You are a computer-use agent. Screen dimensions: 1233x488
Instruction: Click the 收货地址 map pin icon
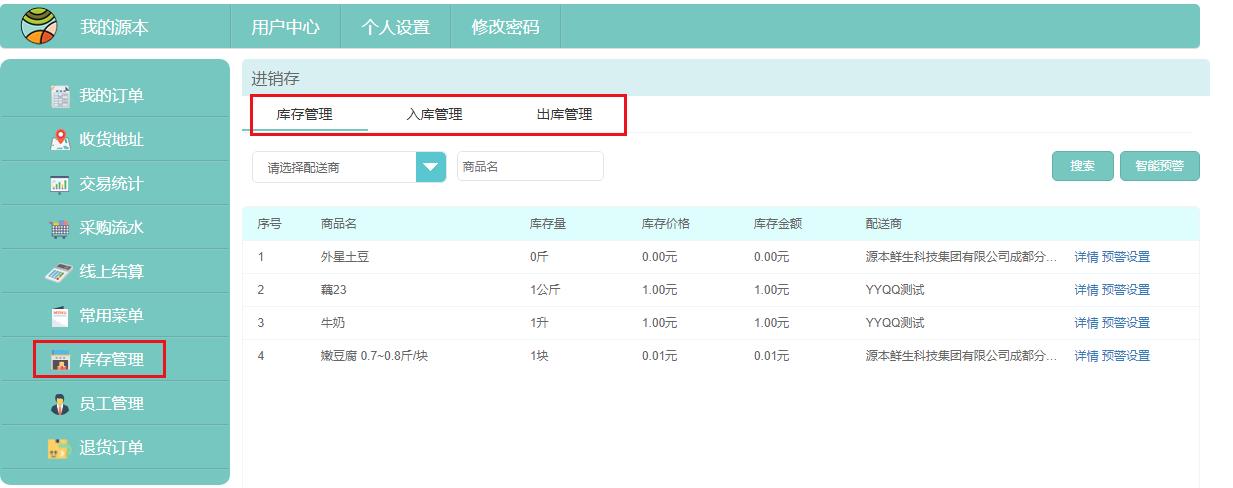tap(60, 140)
